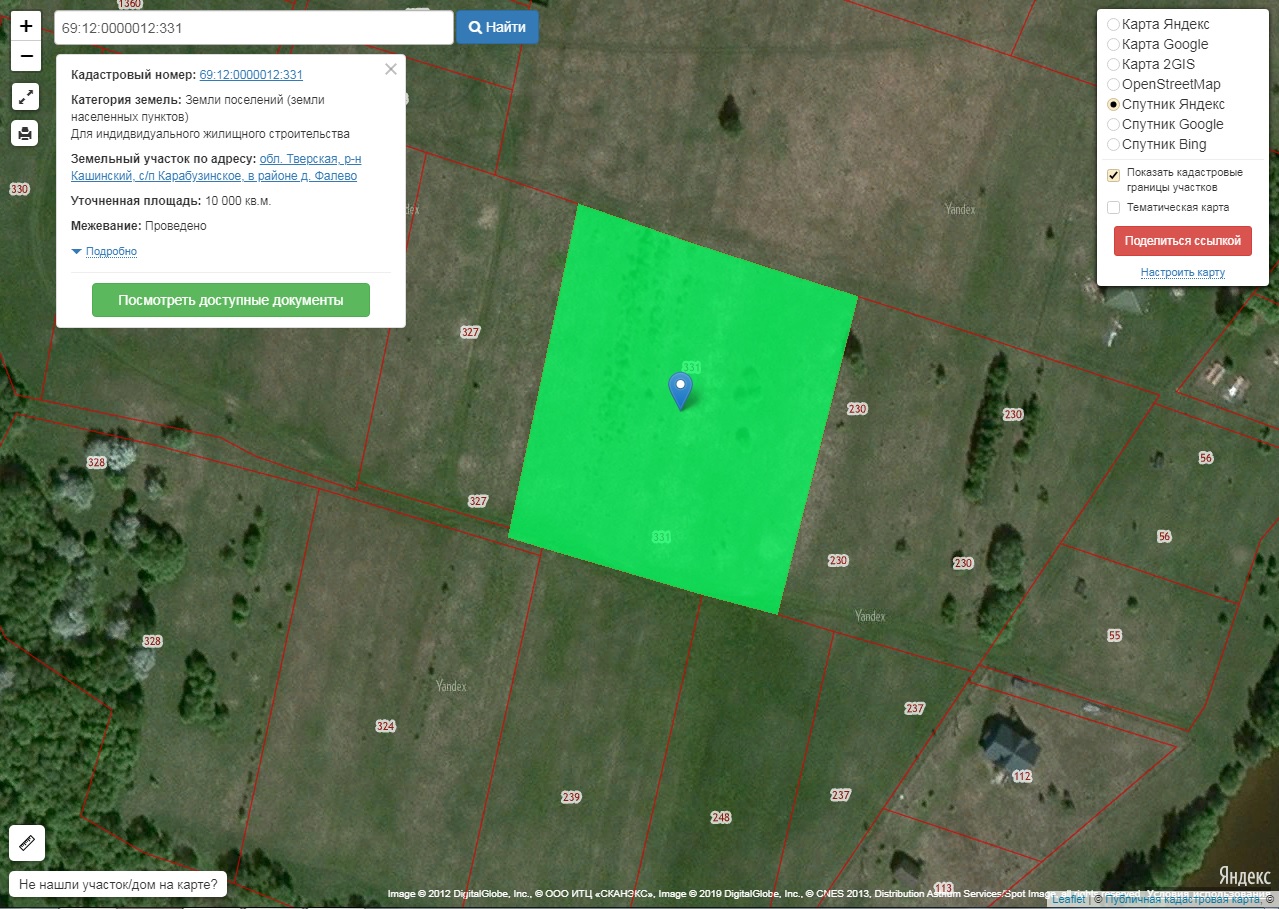This screenshot has width=1279, height=909.
Task: Zoom out with the minus button
Action: [x=26, y=56]
